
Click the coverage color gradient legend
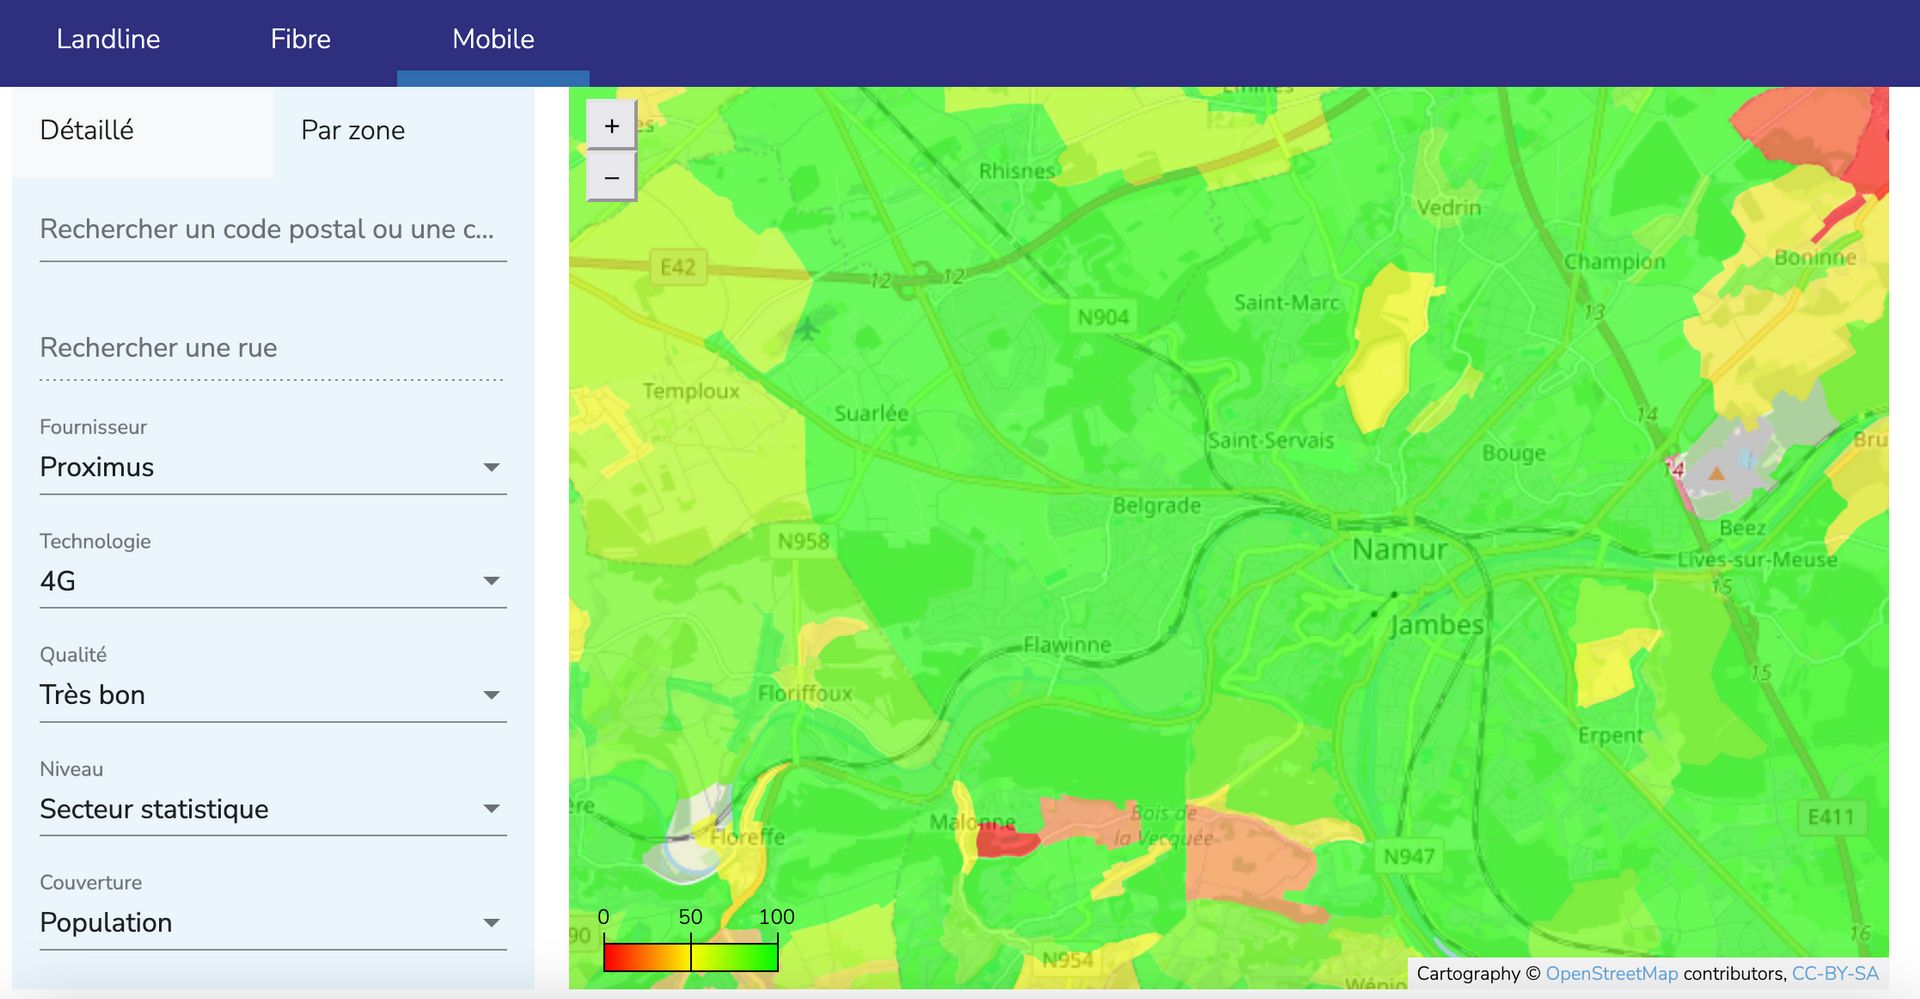(x=691, y=957)
